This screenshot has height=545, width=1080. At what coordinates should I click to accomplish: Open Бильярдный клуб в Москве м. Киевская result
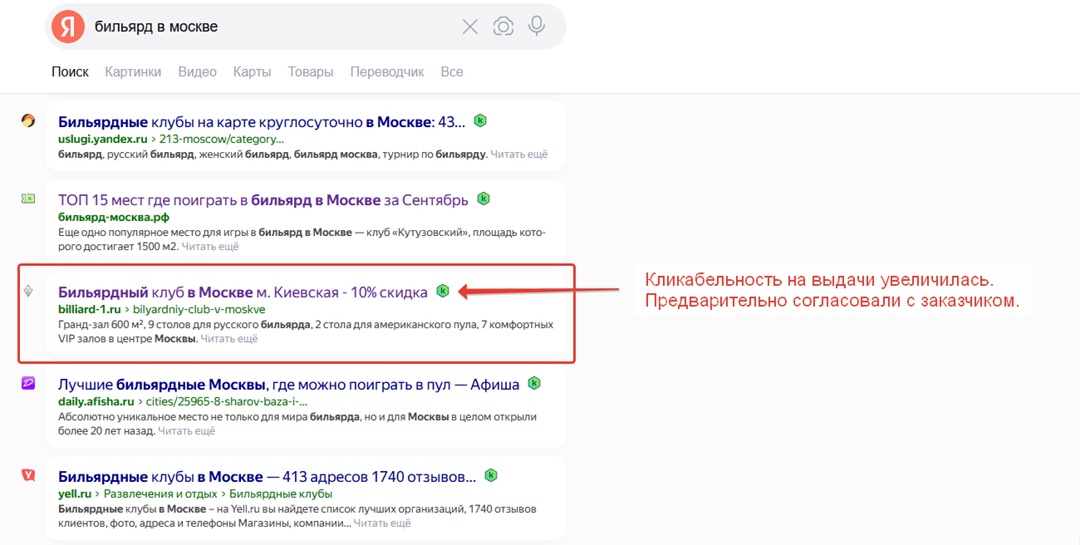coord(242,292)
